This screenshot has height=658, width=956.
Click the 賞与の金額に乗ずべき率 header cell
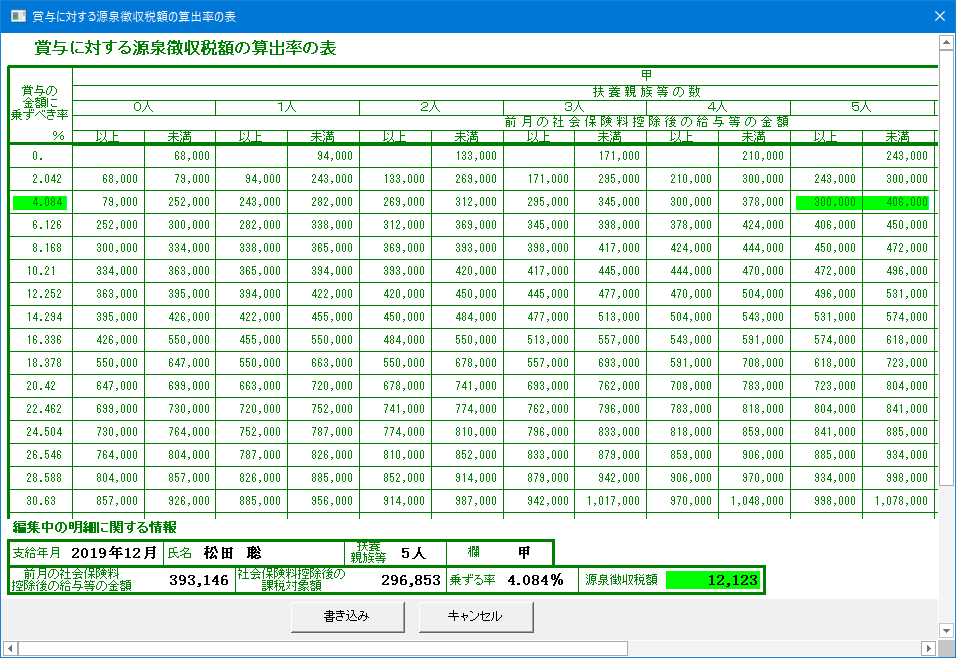(x=40, y=103)
